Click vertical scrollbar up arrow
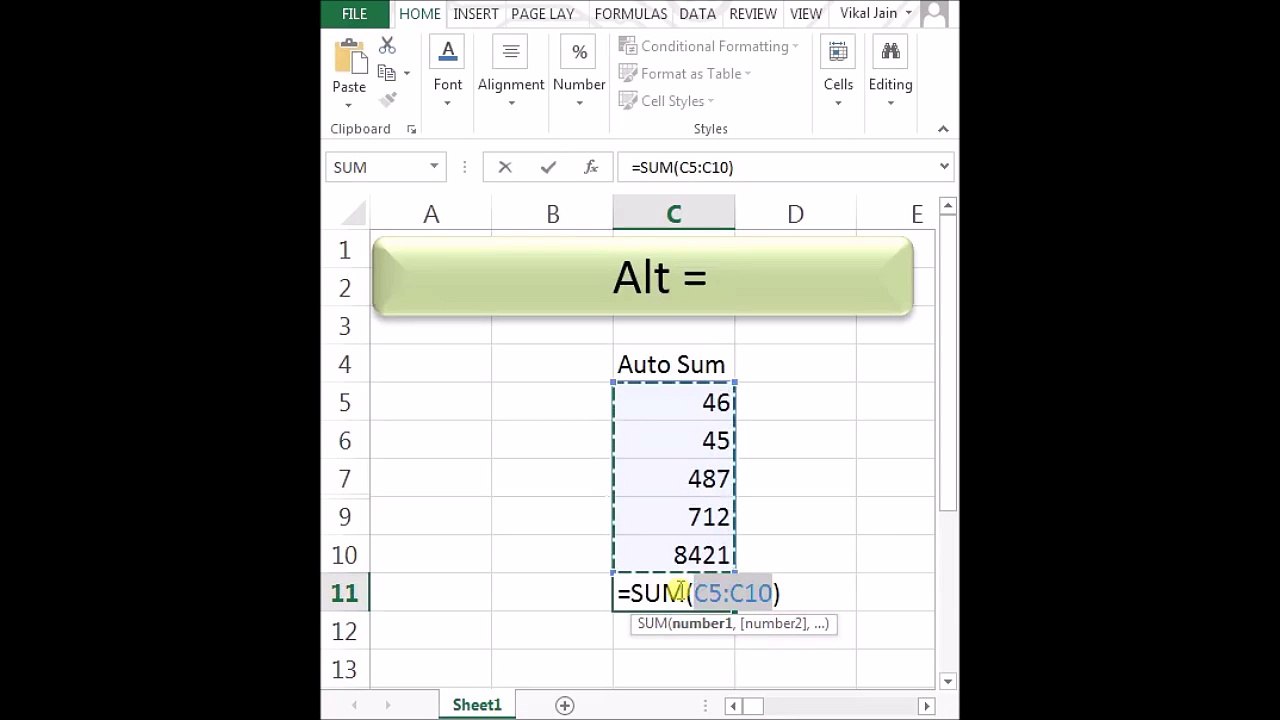The image size is (1280, 720). [x=948, y=206]
